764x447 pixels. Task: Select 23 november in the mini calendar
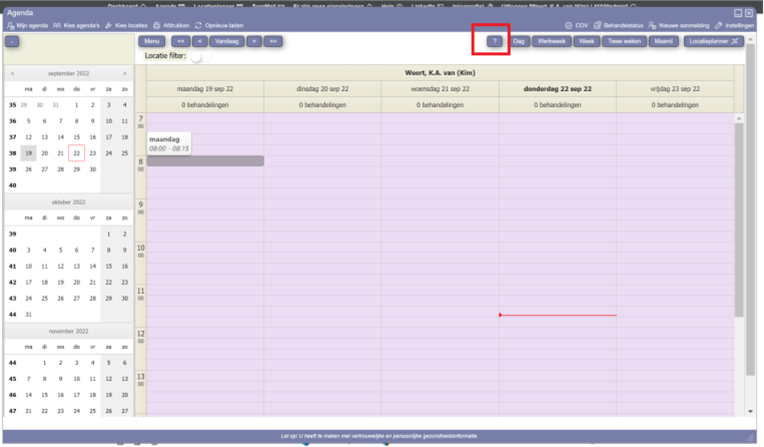[x=60, y=411]
